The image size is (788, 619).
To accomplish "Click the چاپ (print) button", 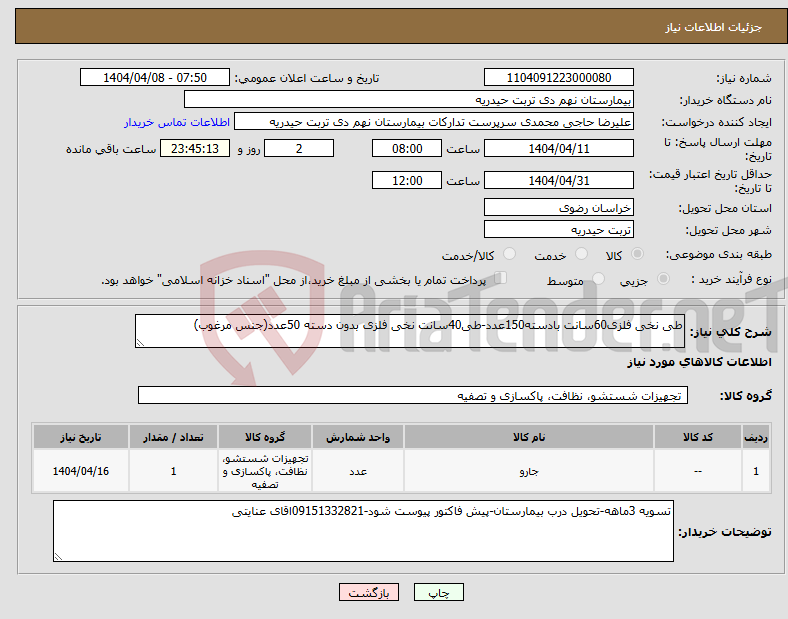I will tap(438, 592).
